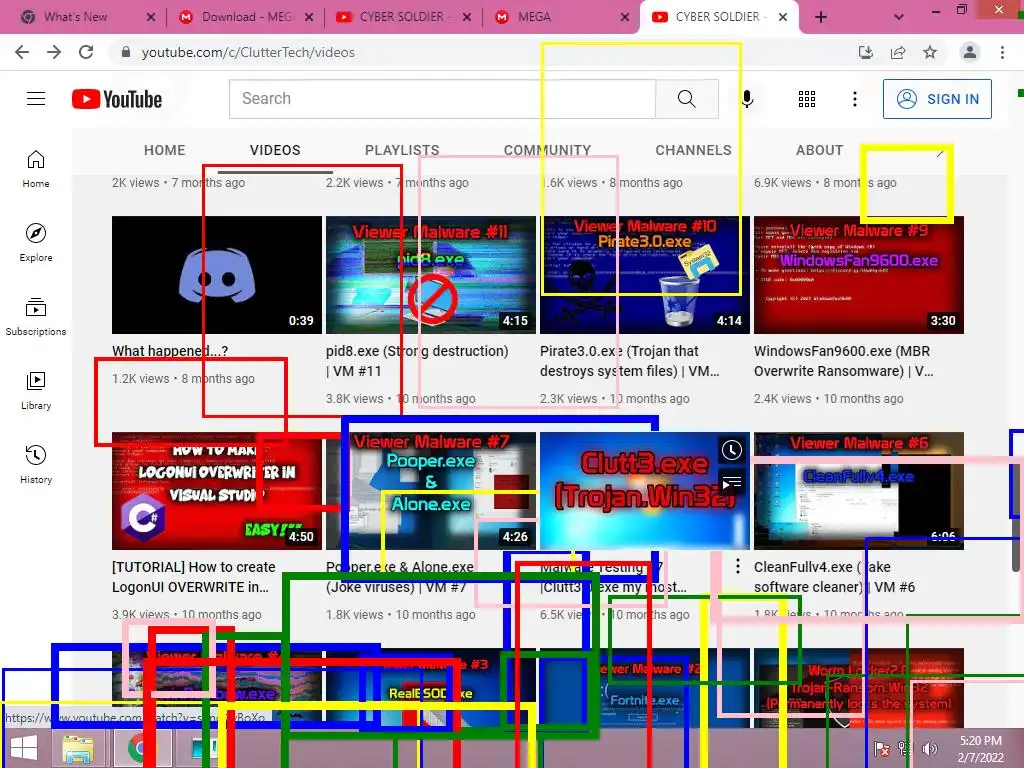Open Windows Start button
Viewport: 1024px width, 768px height.
[x=24, y=748]
